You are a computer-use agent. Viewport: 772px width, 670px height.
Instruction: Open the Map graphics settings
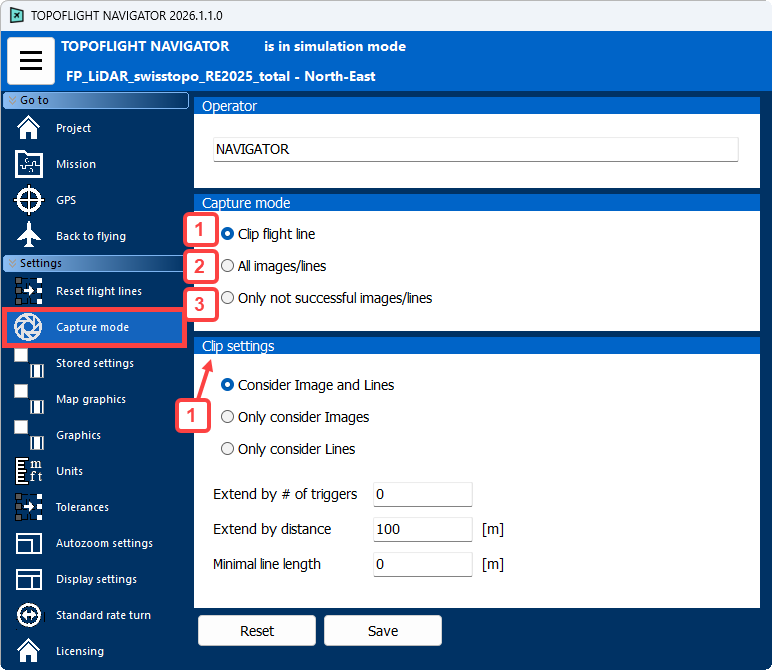90,399
